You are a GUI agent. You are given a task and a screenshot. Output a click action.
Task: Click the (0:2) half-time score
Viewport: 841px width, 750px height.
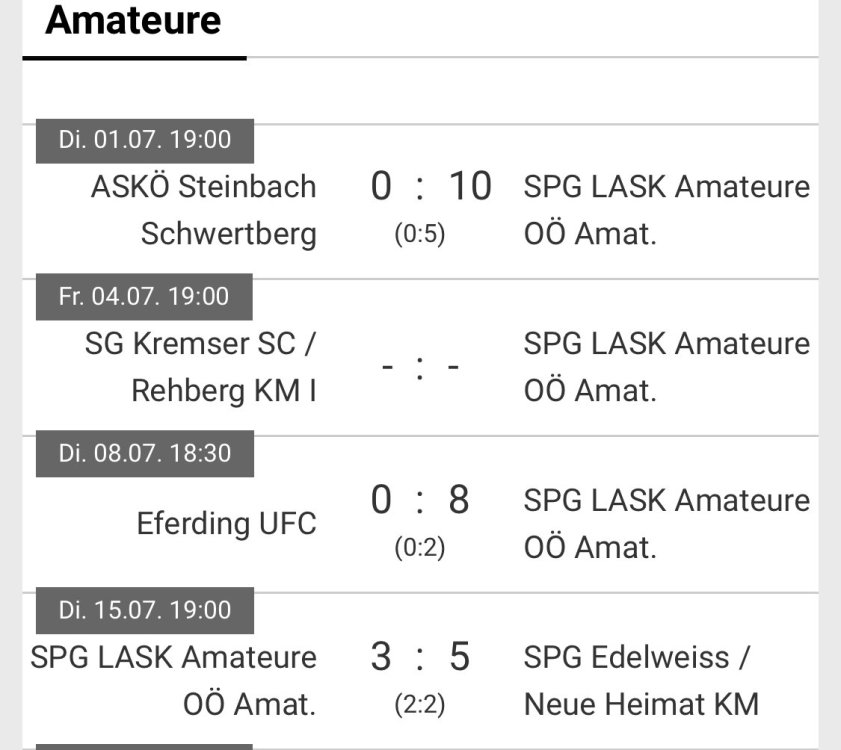coord(420,548)
